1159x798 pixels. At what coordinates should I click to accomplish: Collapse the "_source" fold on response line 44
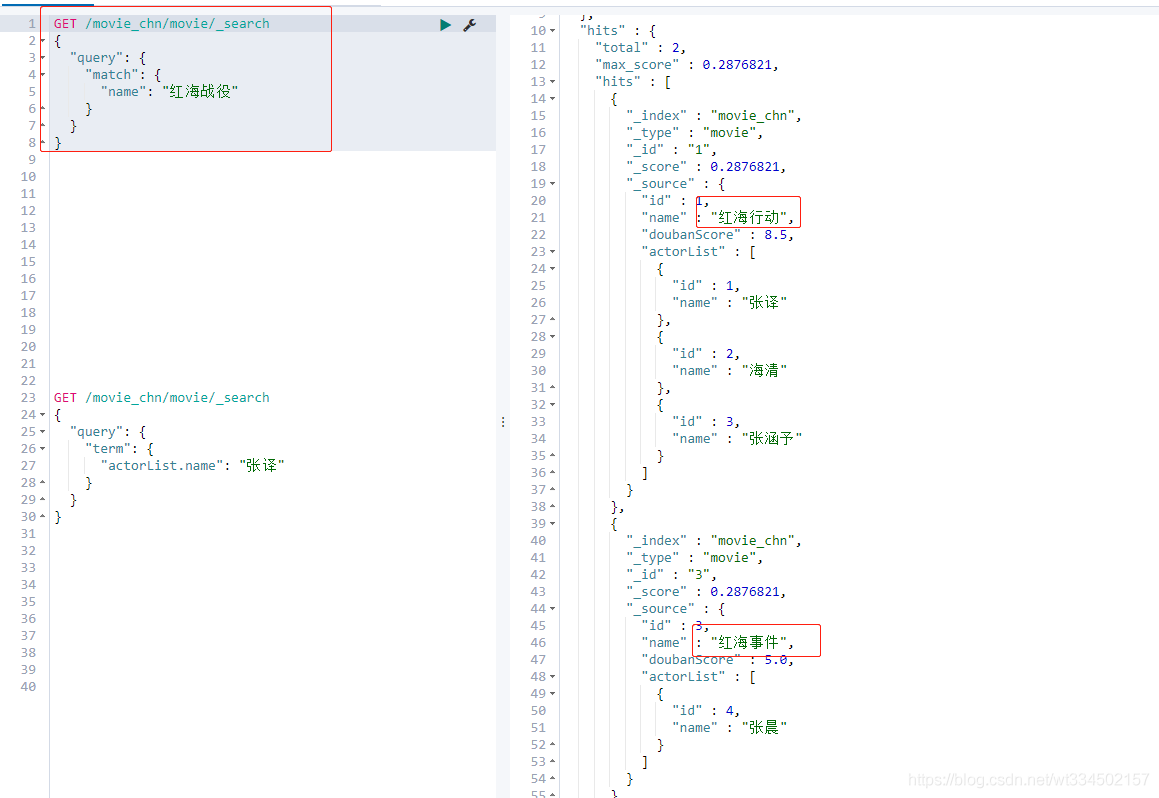coord(552,608)
